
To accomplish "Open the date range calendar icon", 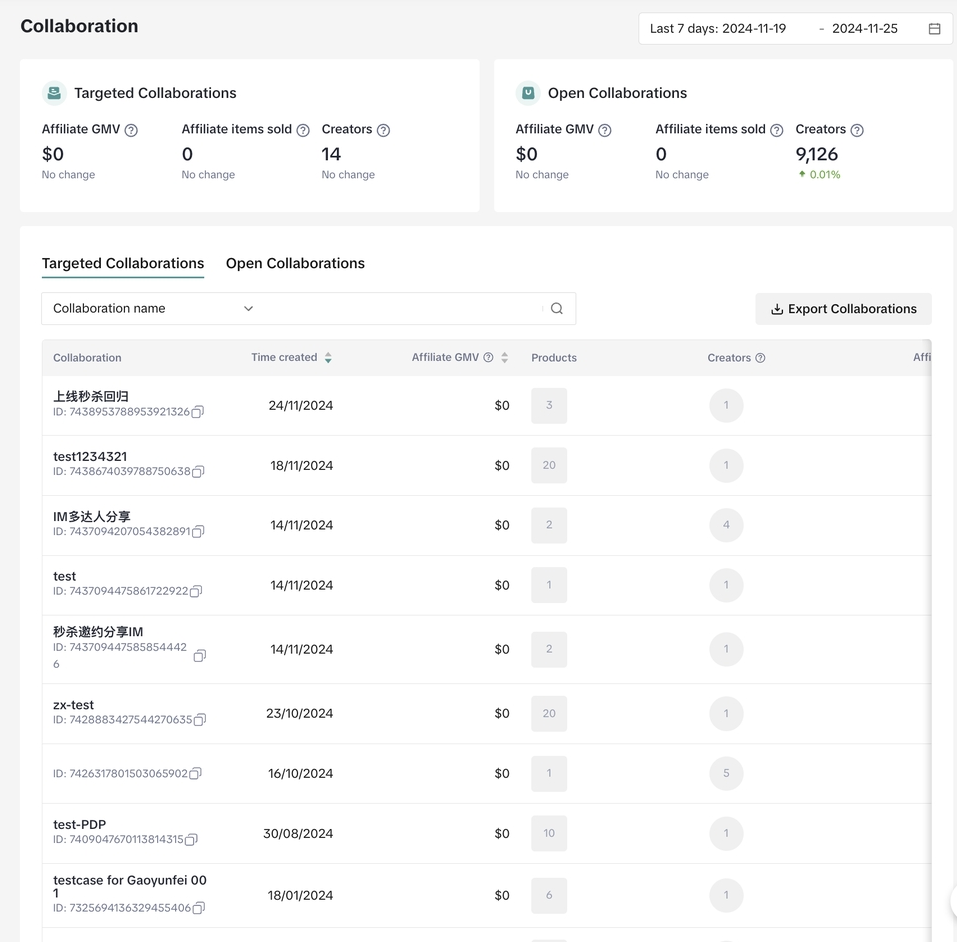I will coord(934,29).
